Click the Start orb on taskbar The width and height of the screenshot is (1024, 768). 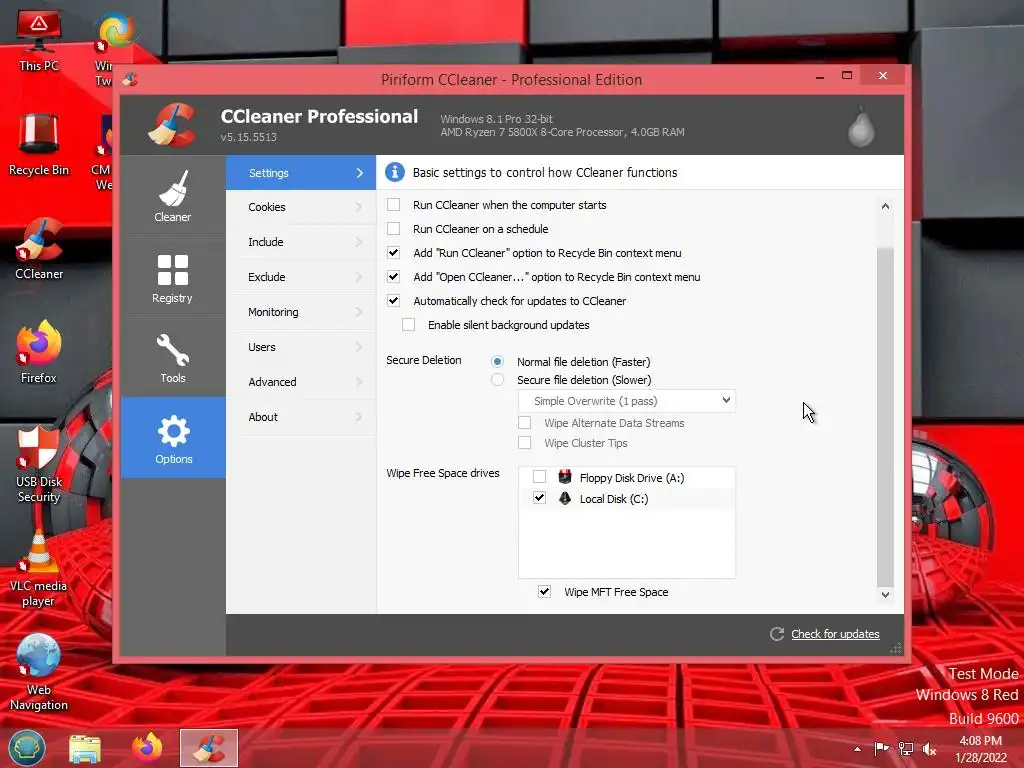coord(27,748)
